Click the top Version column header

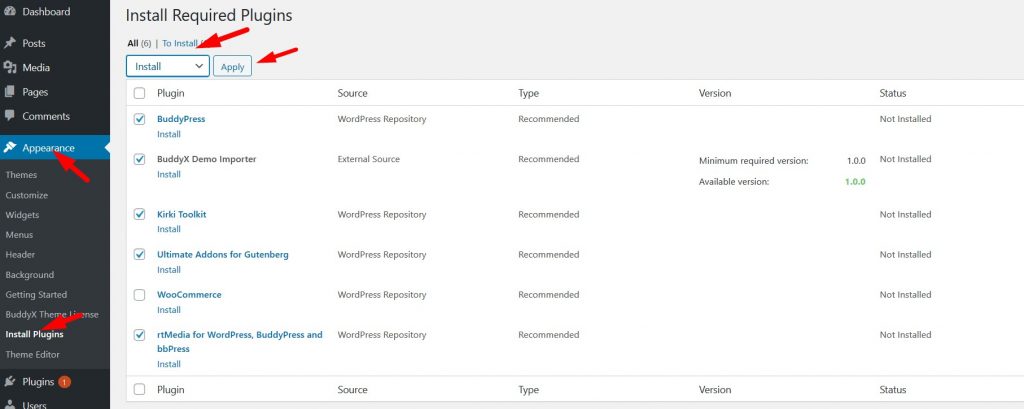coord(715,93)
